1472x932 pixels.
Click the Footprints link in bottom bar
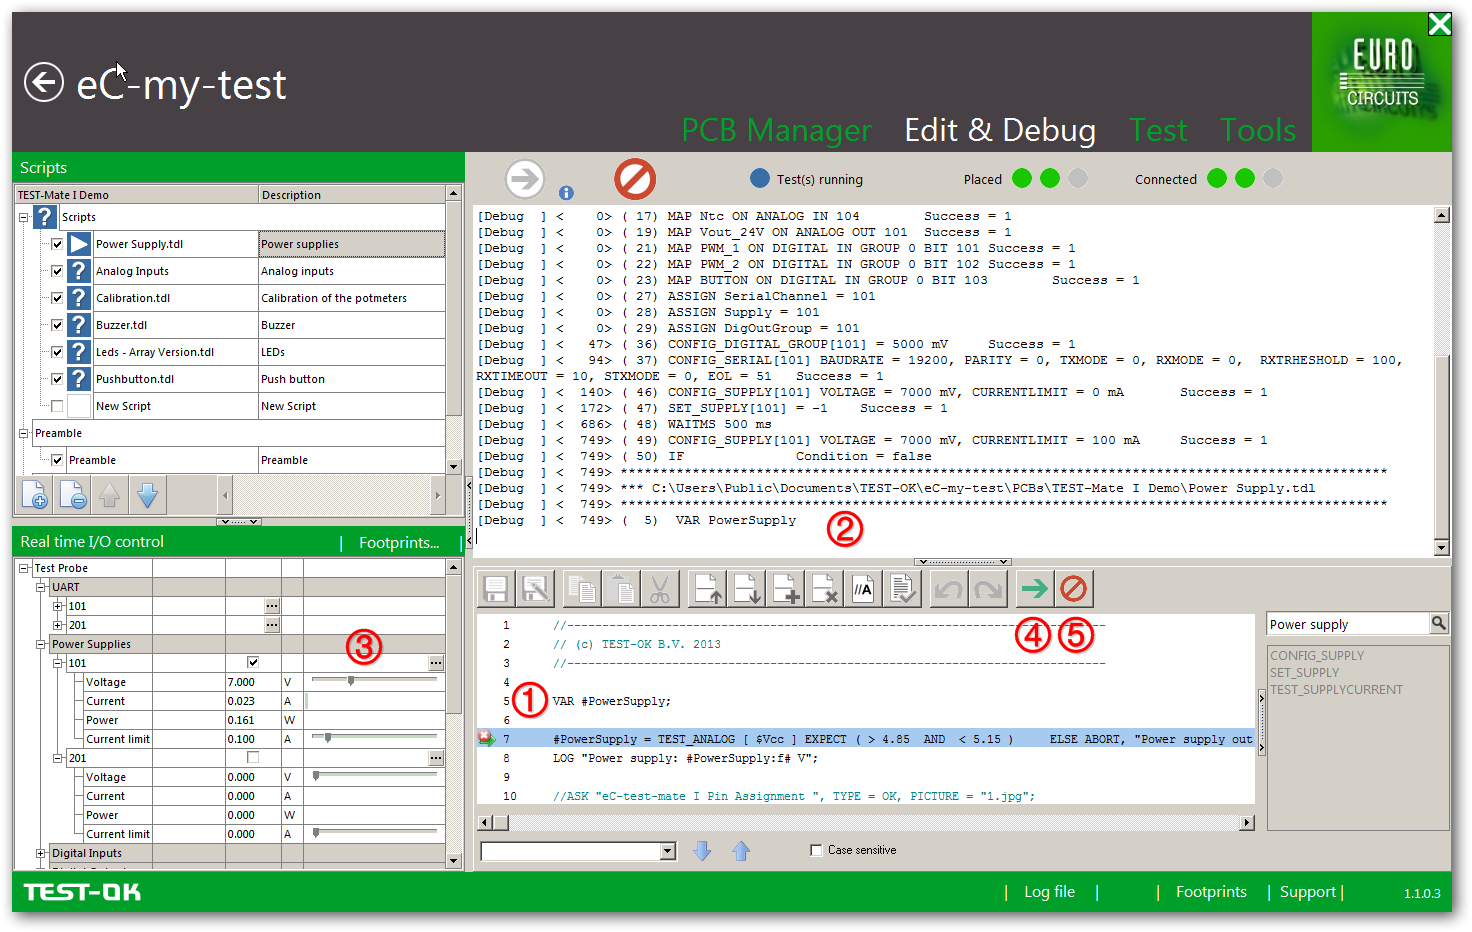coord(1211,891)
